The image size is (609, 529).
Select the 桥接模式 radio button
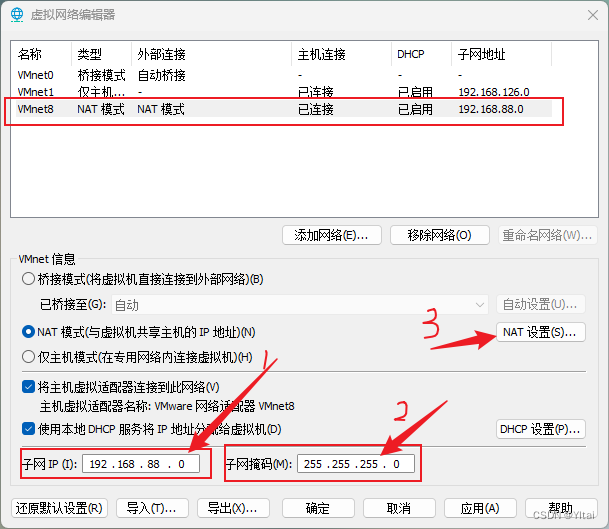(x=28, y=279)
